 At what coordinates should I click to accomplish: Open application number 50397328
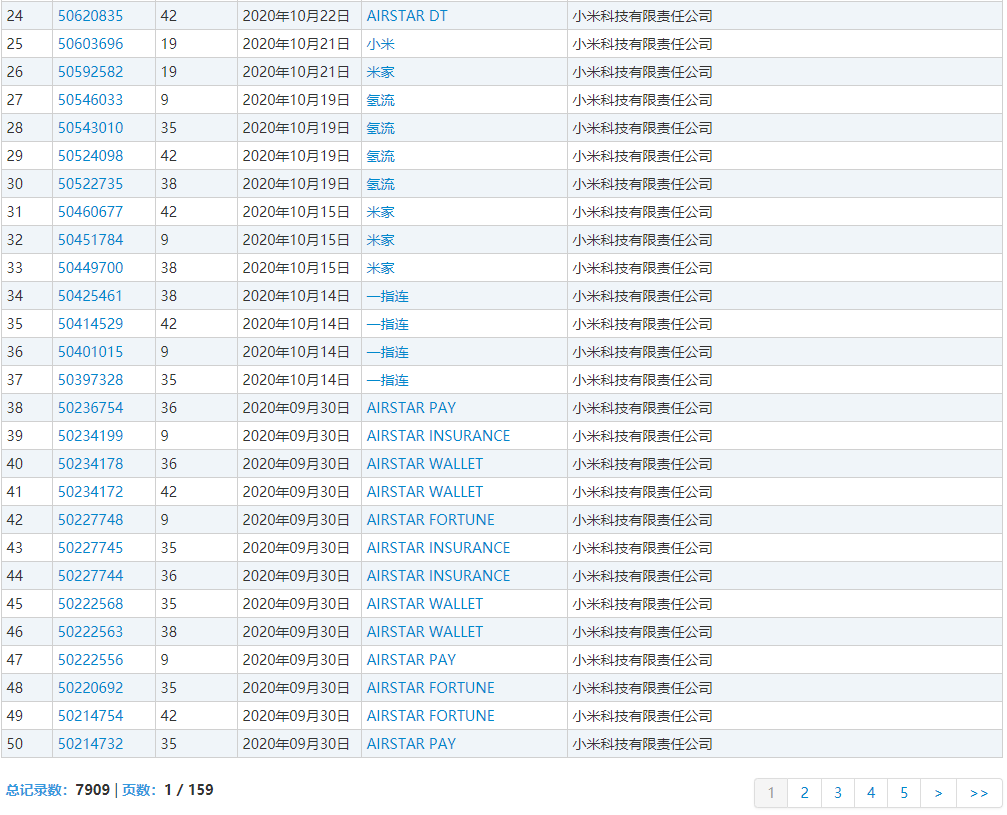click(x=91, y=380)
